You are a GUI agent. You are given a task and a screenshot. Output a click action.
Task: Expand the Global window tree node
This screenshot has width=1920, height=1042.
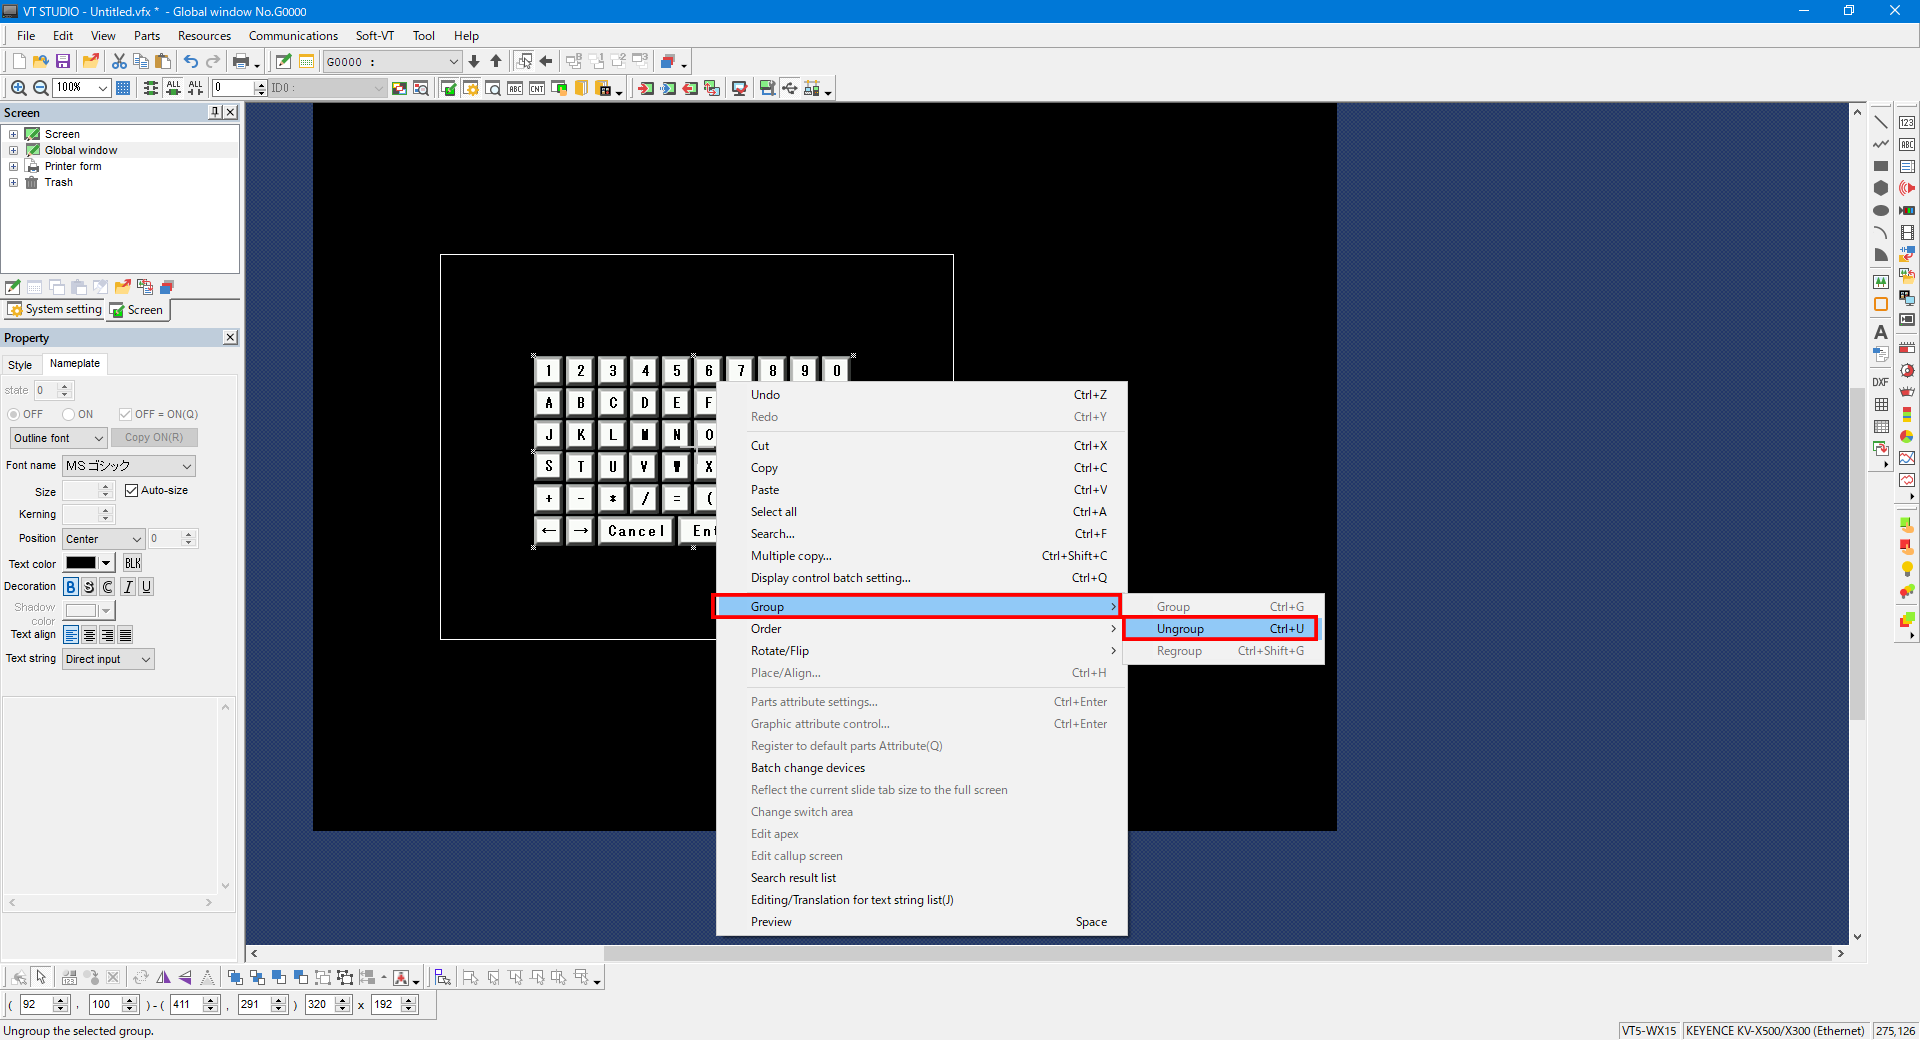[13, 150]
